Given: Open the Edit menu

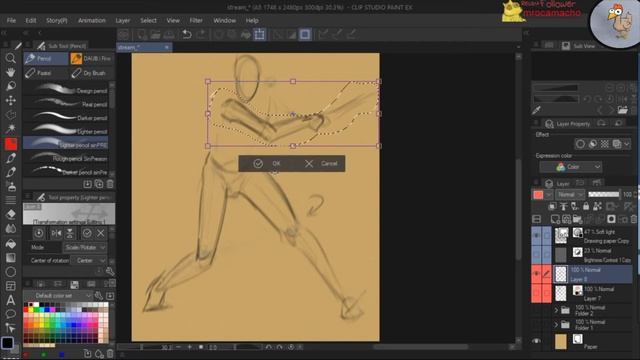Looking at the screenshot, I should click(31, 20).
